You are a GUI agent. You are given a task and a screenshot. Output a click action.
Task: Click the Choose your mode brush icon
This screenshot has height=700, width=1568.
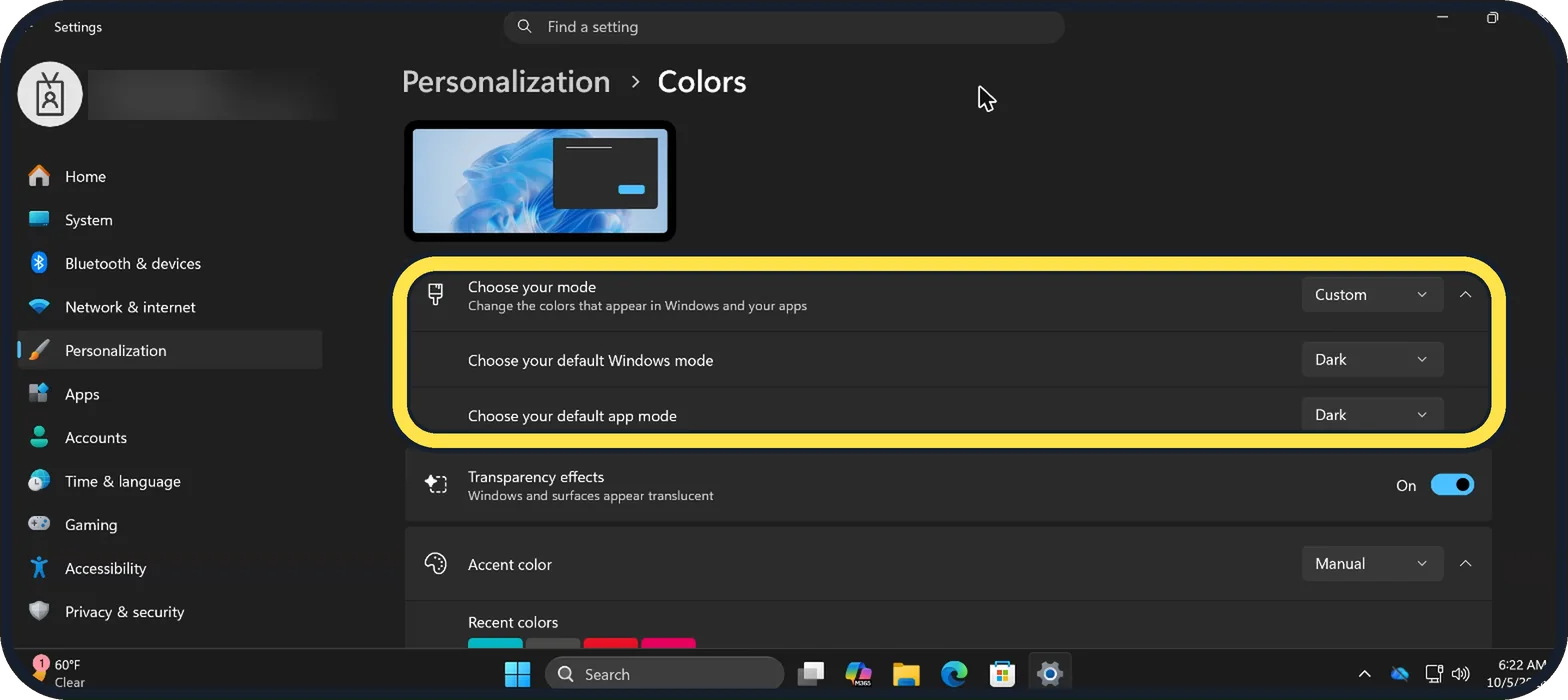pos(435,295)
